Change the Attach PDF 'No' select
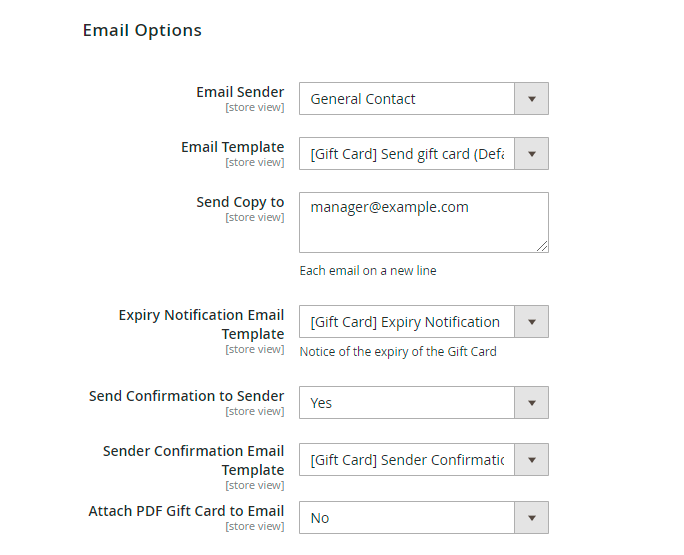This screenshot has width=684, height=555. [x=407, y=518]
